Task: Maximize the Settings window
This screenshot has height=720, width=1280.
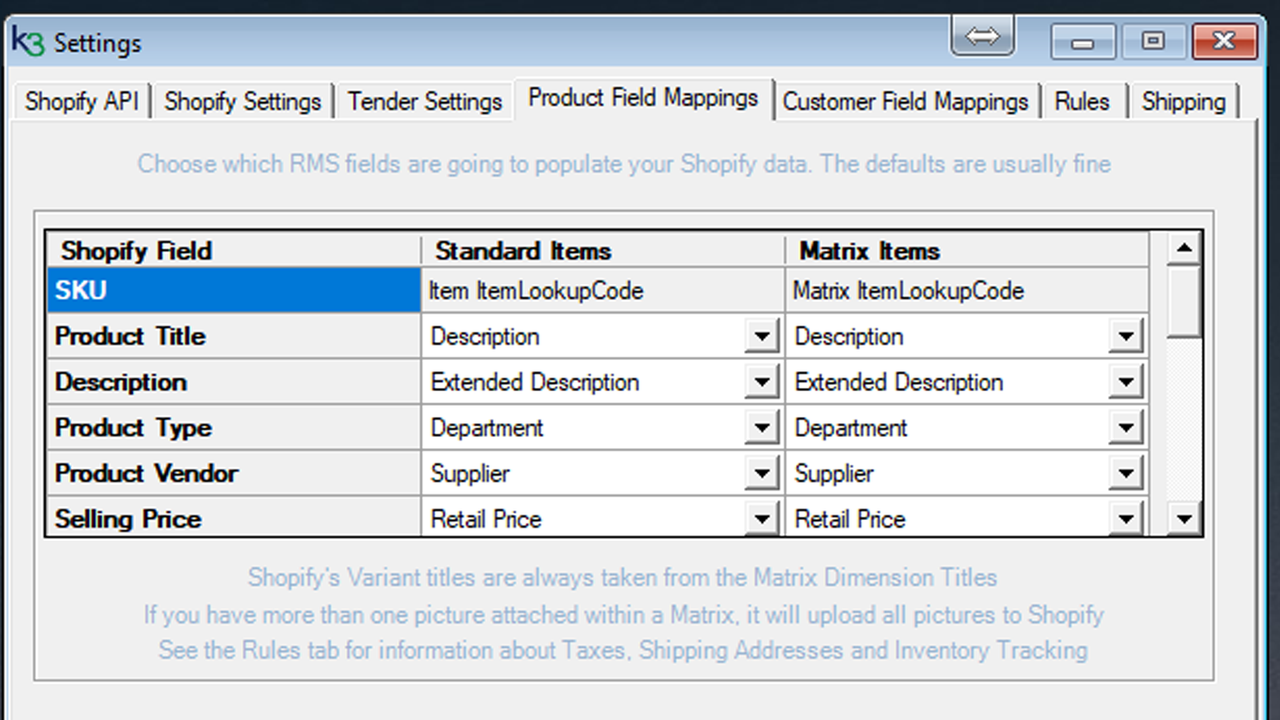Action: 1153,41
